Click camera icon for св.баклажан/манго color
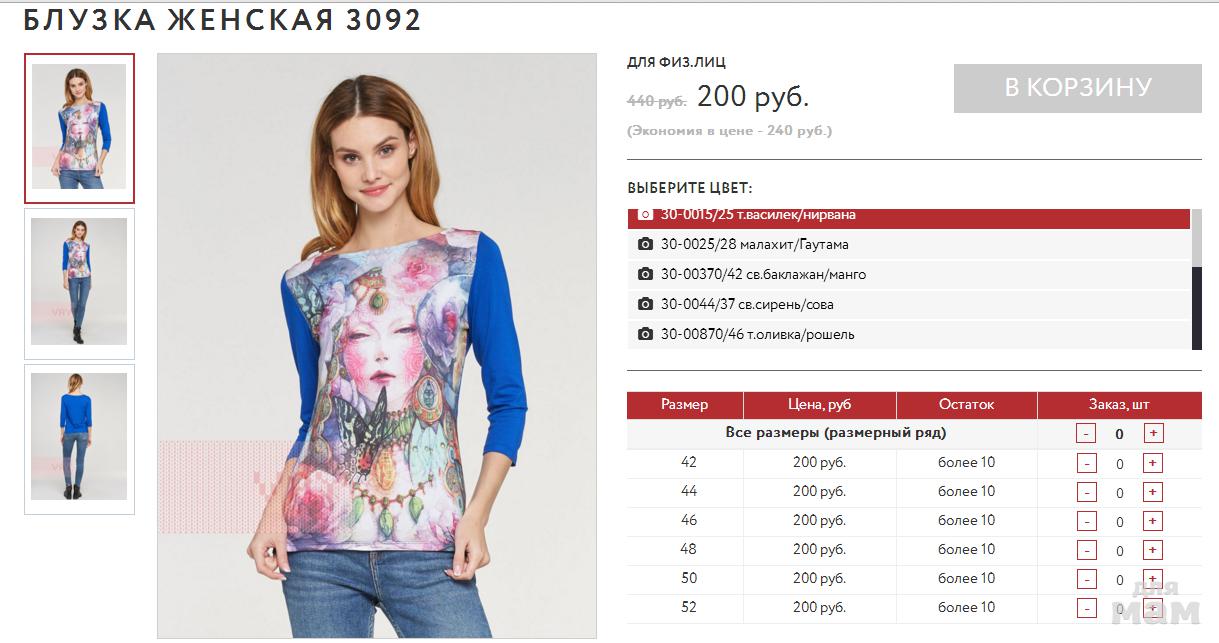Screen dimensions: 1219x643 pos(645,275)
